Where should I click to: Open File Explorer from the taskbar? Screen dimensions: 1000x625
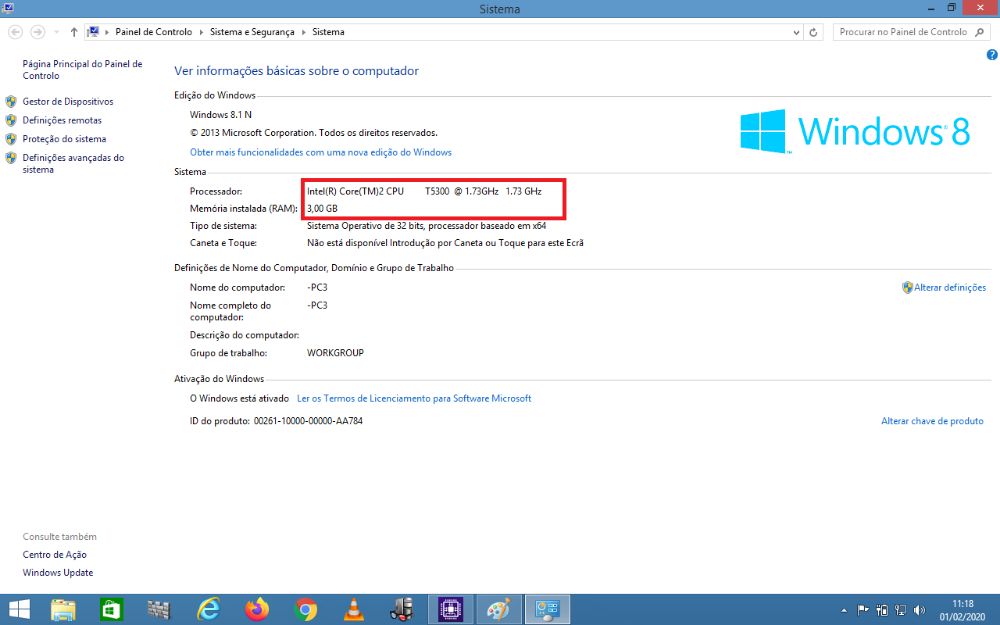point(63,610)
